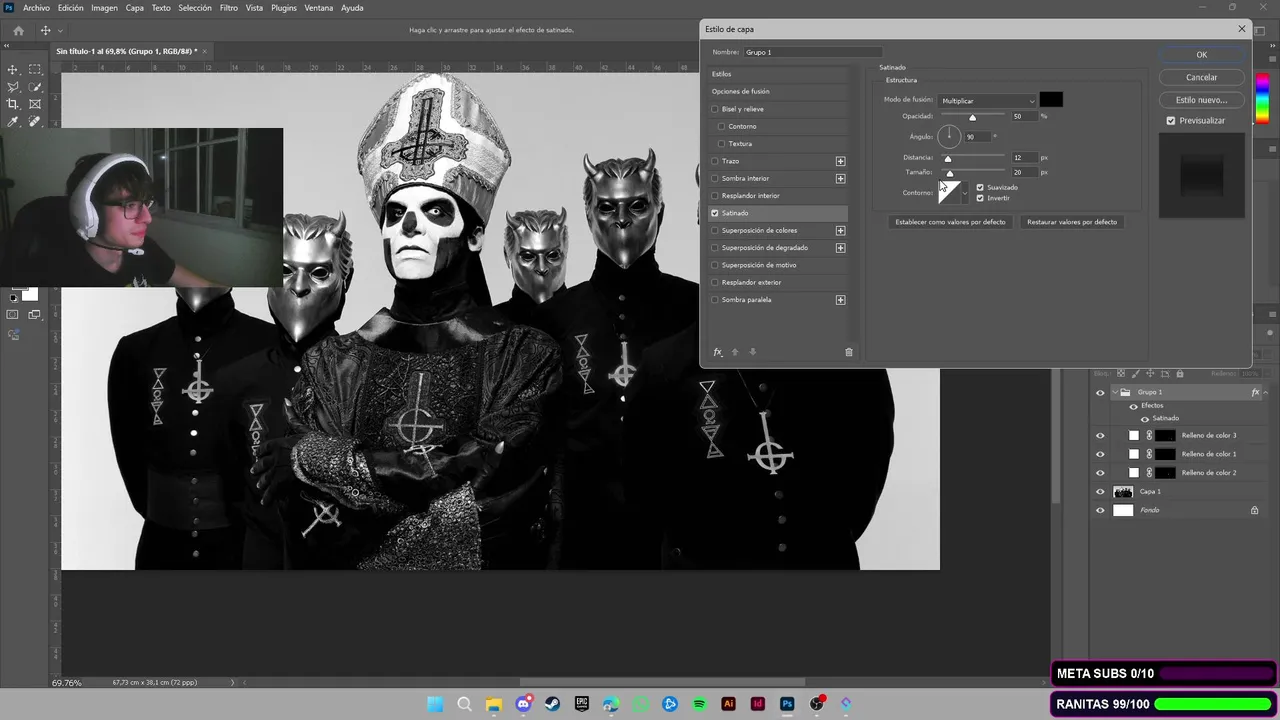Viewport: 1280px width, 720px height.
Task: Select the Eyedropper tool
Action: tap(13, 121)
